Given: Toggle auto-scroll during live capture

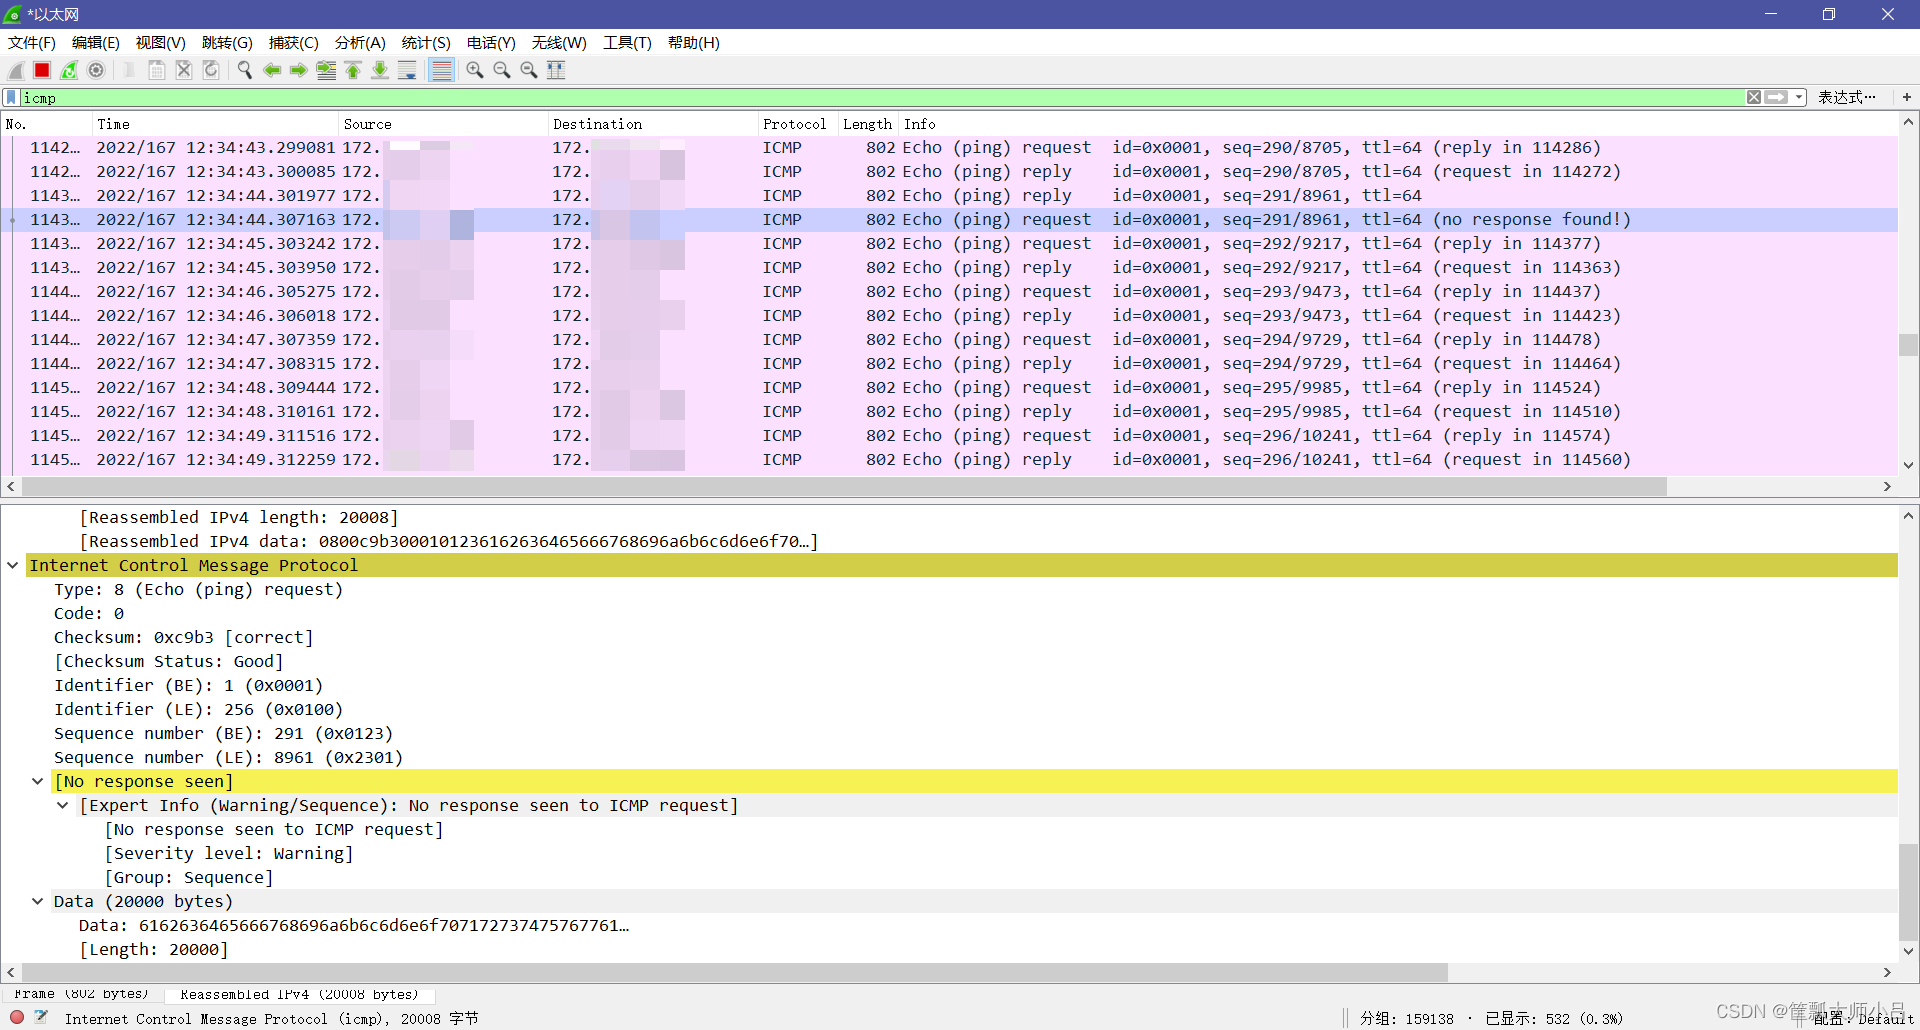Looking at the screenshot, I should tap(407, 70).
